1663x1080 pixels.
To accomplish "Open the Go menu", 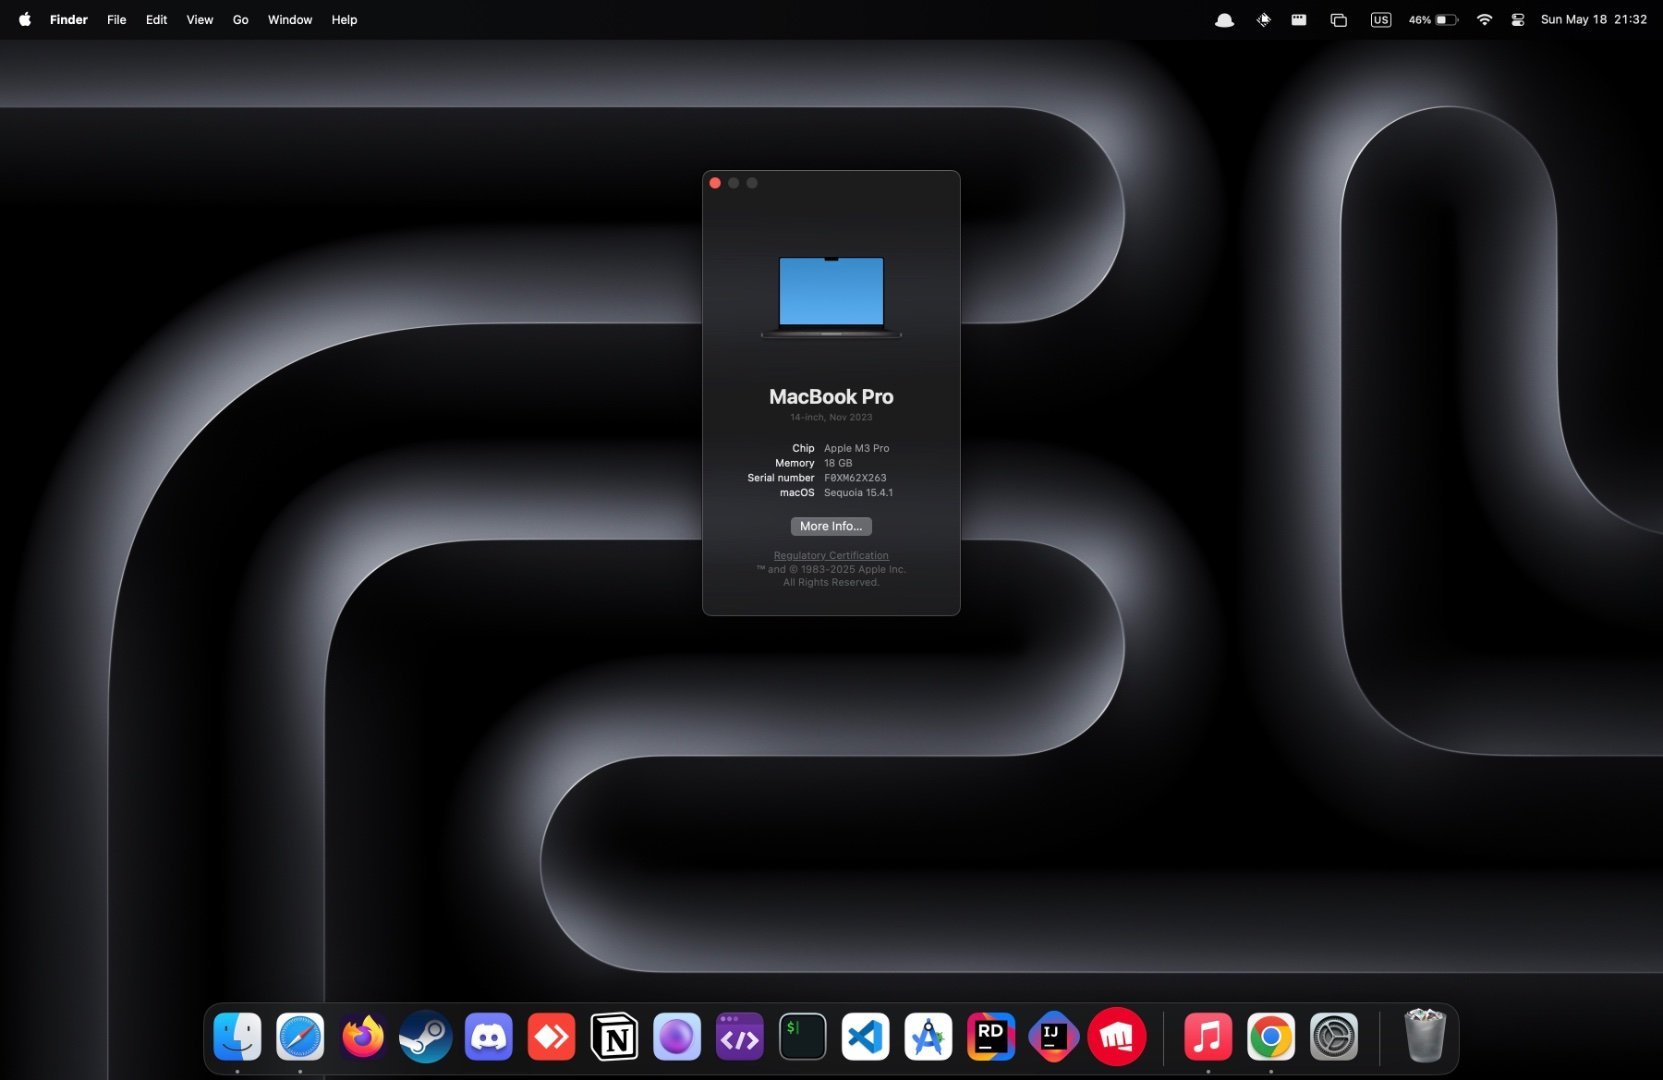I will point(241,20).
